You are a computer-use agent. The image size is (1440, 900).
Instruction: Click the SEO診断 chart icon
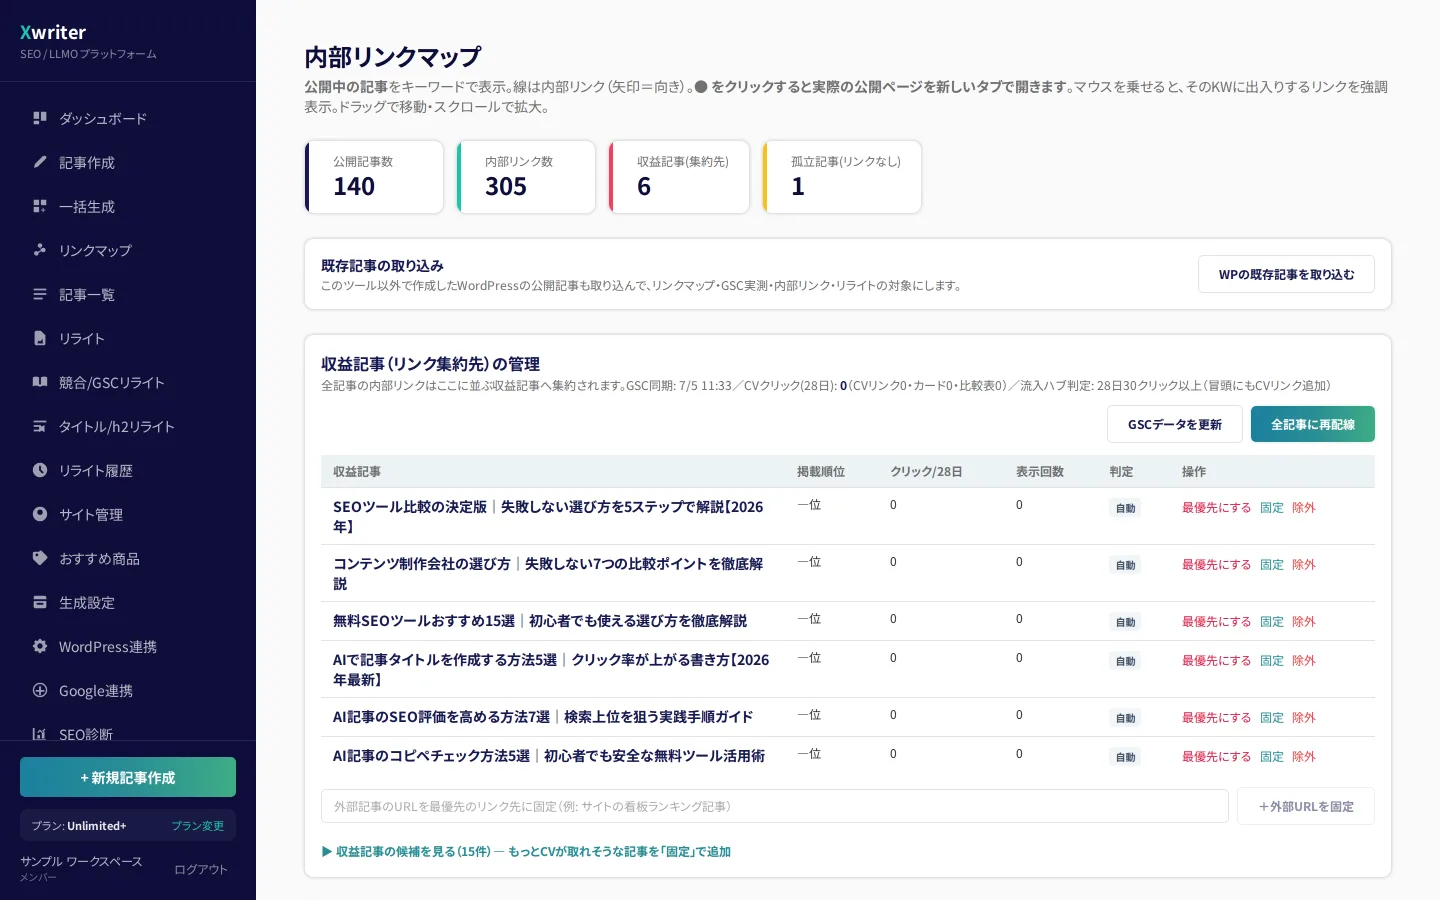40,734
